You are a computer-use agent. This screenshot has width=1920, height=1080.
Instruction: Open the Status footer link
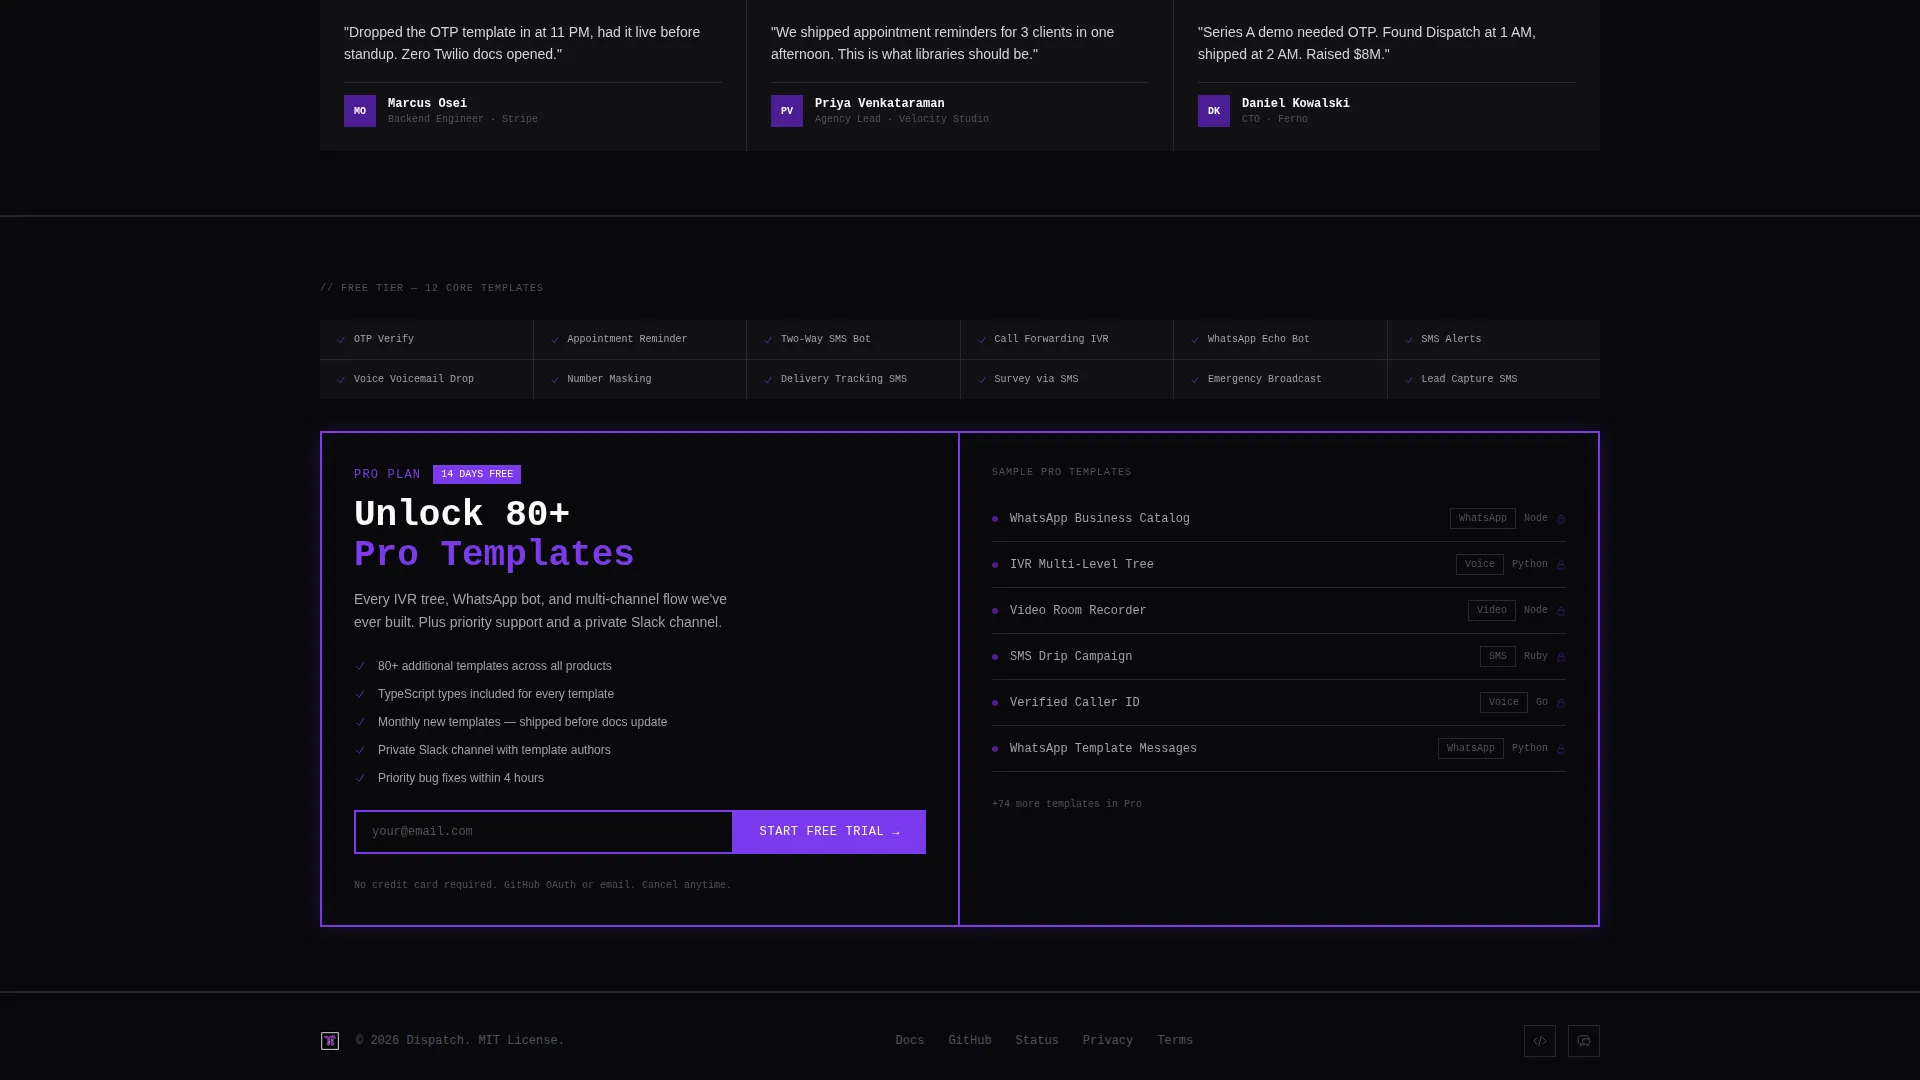tap(1037, 1041)
